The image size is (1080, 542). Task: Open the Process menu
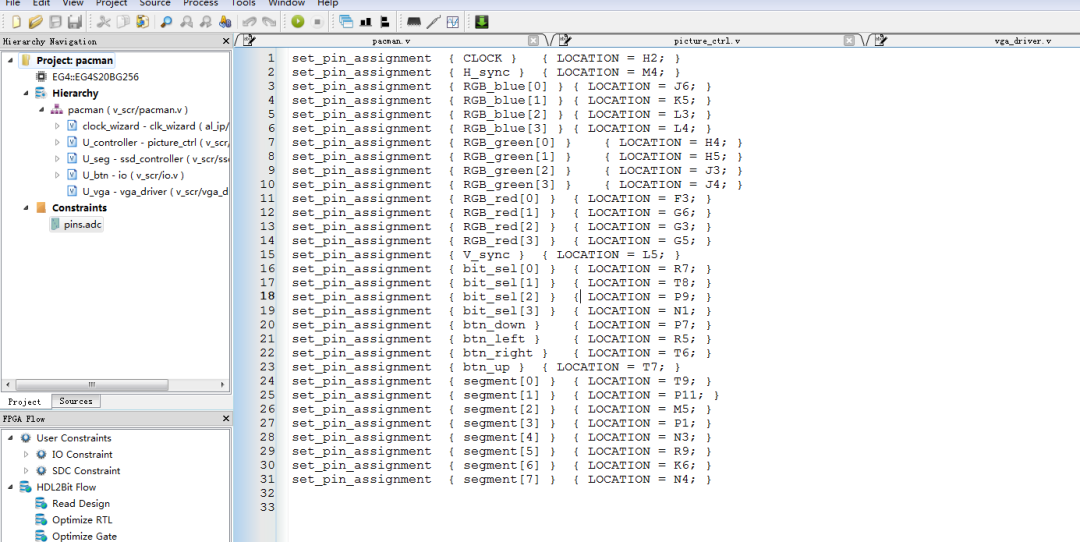[x=200, y=3]
